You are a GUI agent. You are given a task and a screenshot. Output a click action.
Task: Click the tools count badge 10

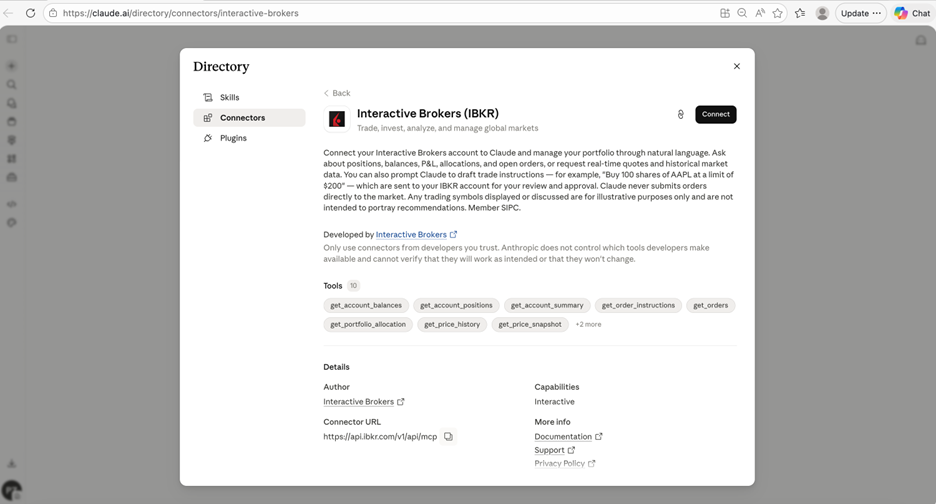pos(353,286)
